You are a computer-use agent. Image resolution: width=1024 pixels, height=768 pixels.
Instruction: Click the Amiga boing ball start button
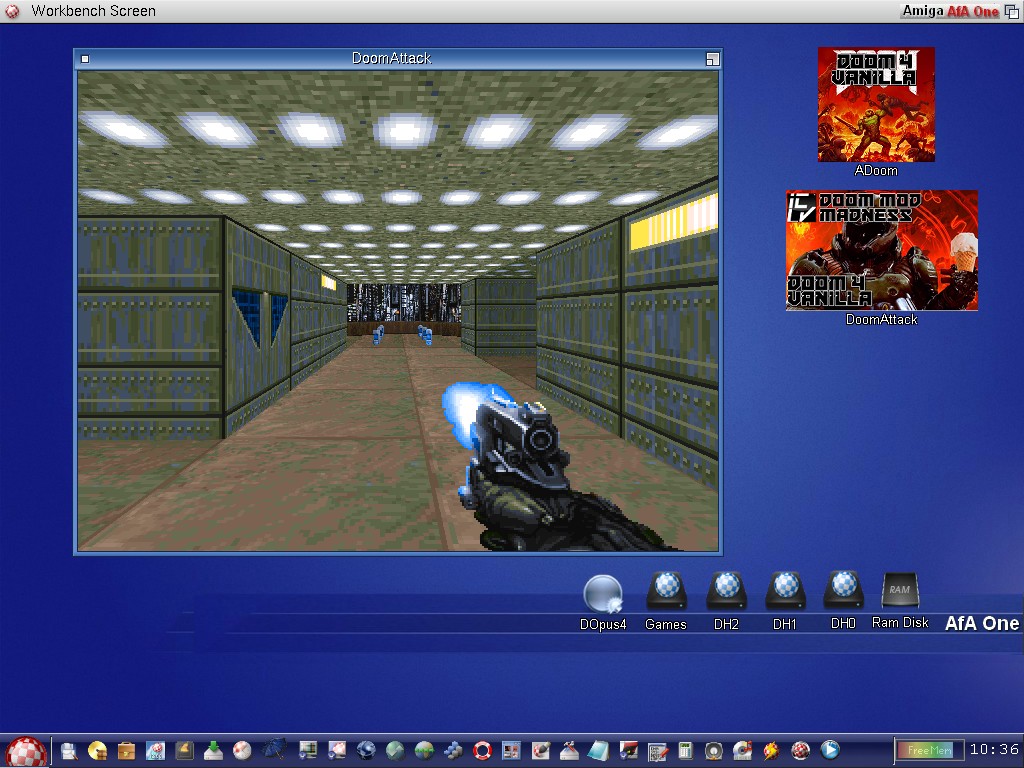pos(27,750)
